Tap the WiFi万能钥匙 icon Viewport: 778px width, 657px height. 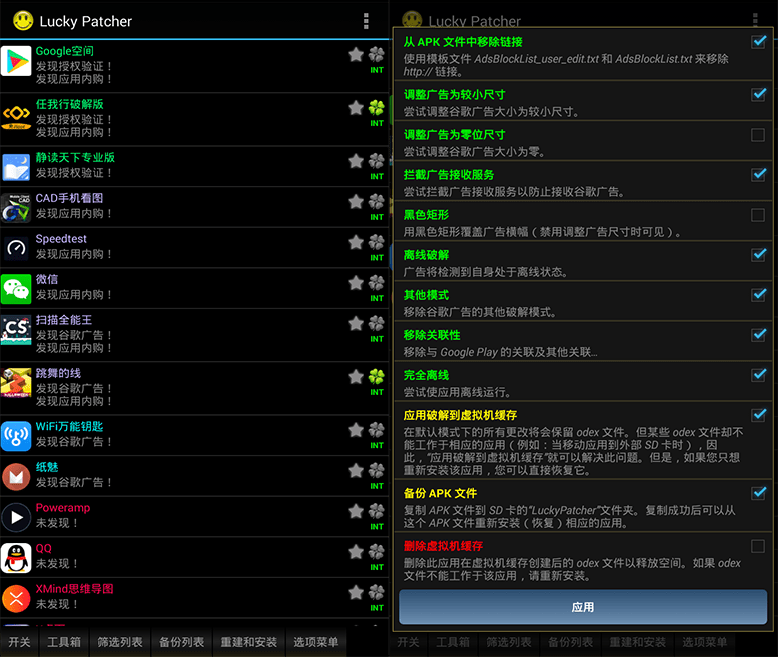coord(16,436)
